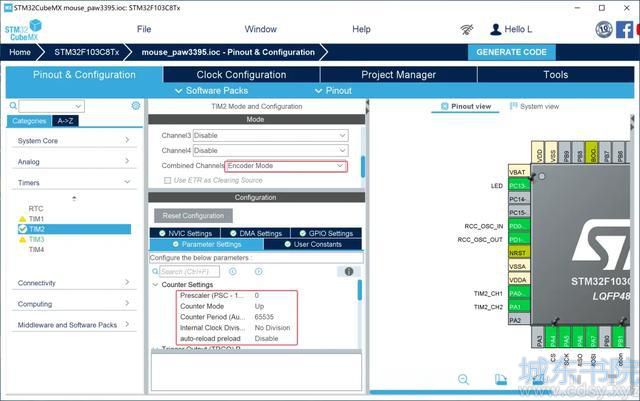The width and height of the screenshot is (640, 401).
Task: Expand the System Core category
Action: (73, 140)
